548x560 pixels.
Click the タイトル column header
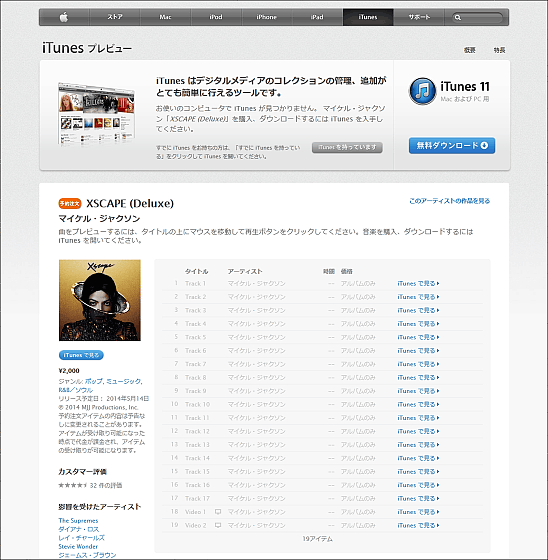click(196, 271)
